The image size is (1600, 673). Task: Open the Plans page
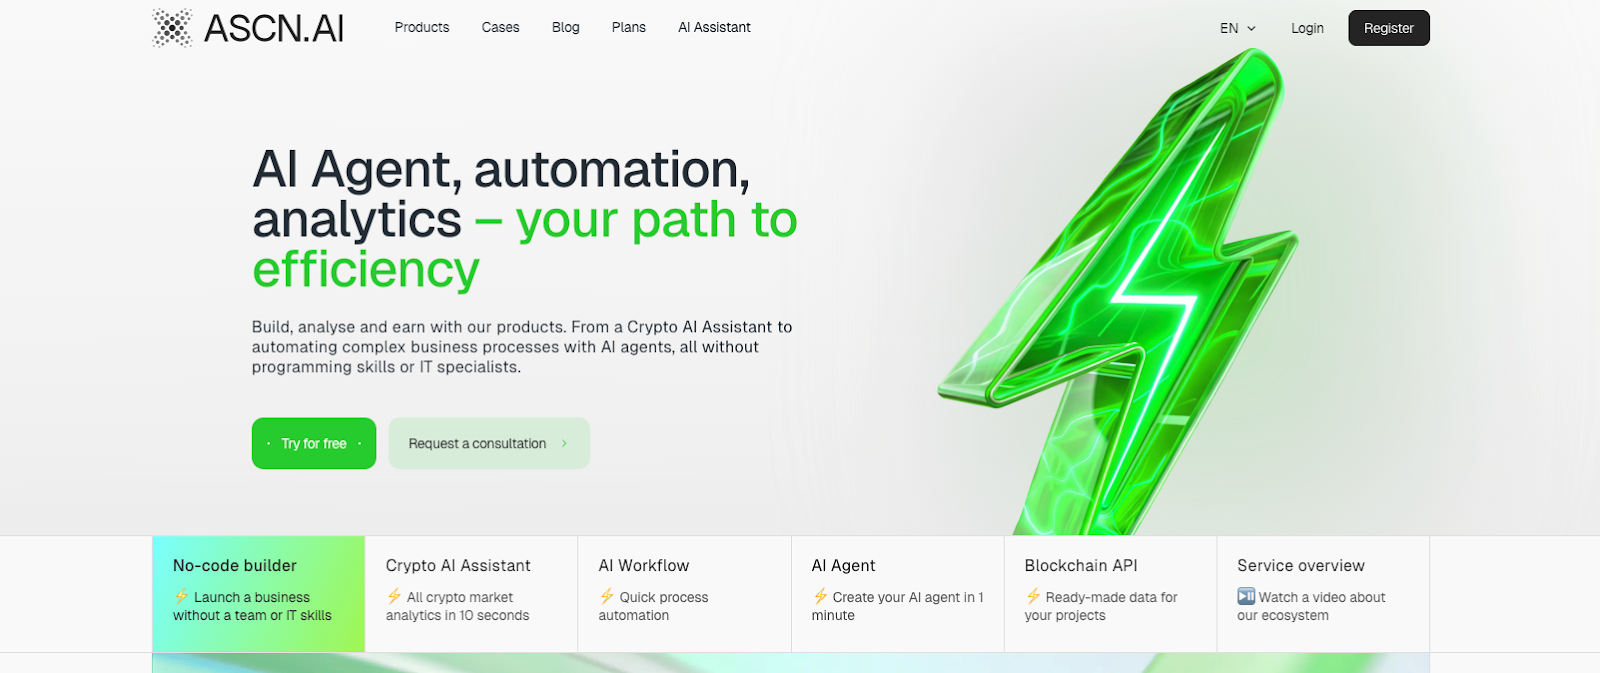[x=629, y=27]
